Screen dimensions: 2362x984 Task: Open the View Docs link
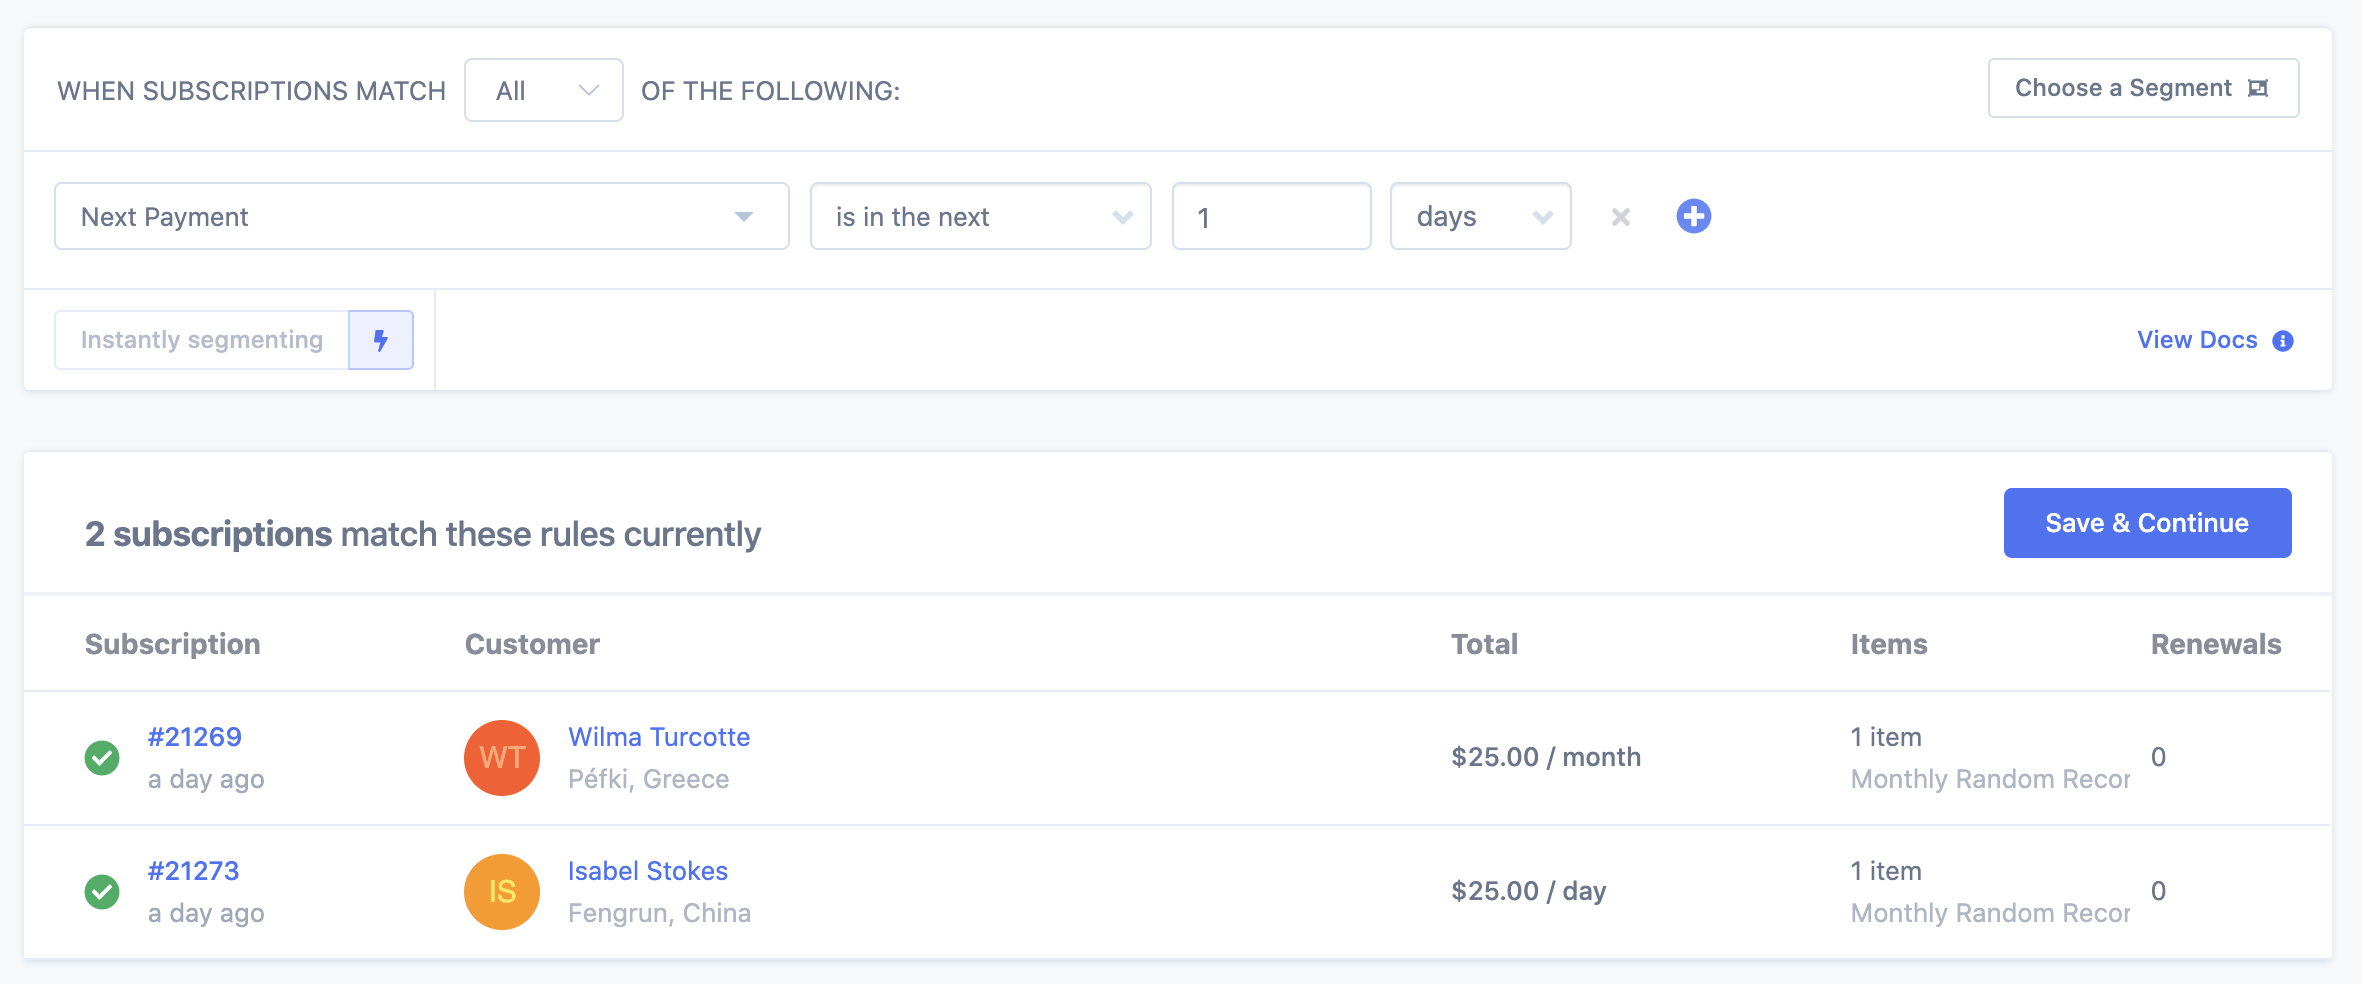2196,341
